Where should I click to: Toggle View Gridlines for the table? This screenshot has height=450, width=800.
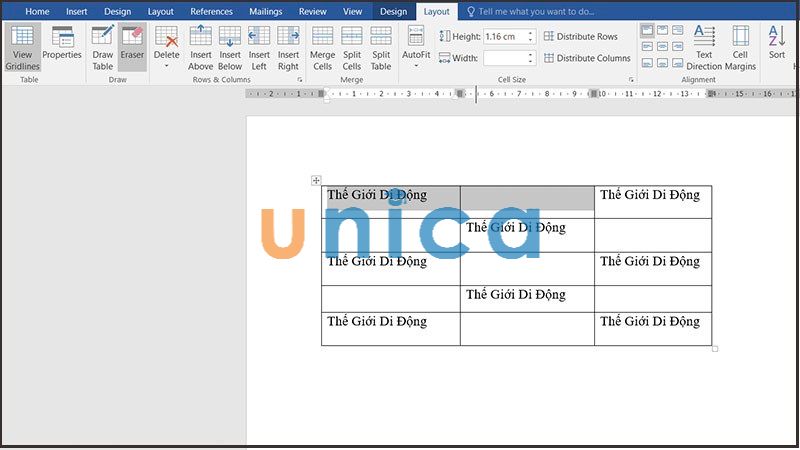(x=22, y=47)
